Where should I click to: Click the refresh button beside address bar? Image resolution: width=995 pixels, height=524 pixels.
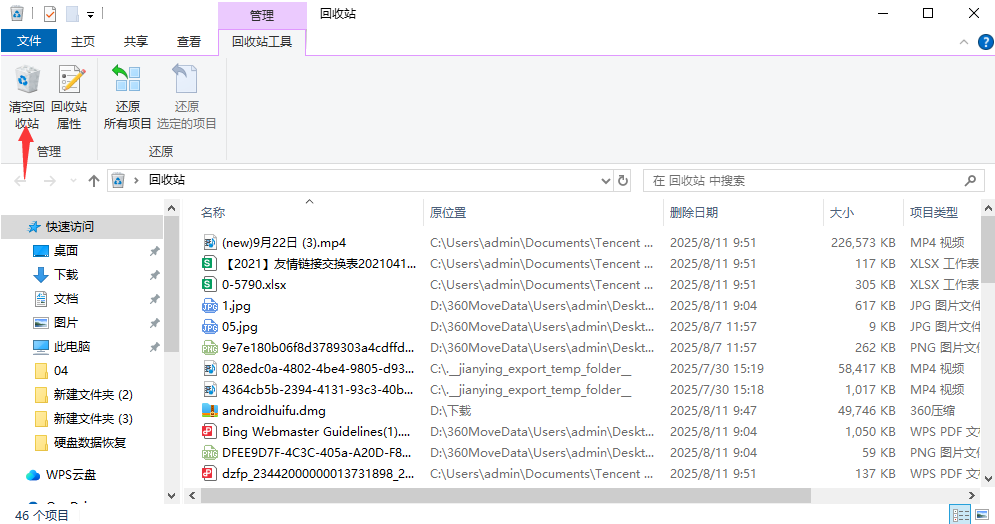(624, 181)
